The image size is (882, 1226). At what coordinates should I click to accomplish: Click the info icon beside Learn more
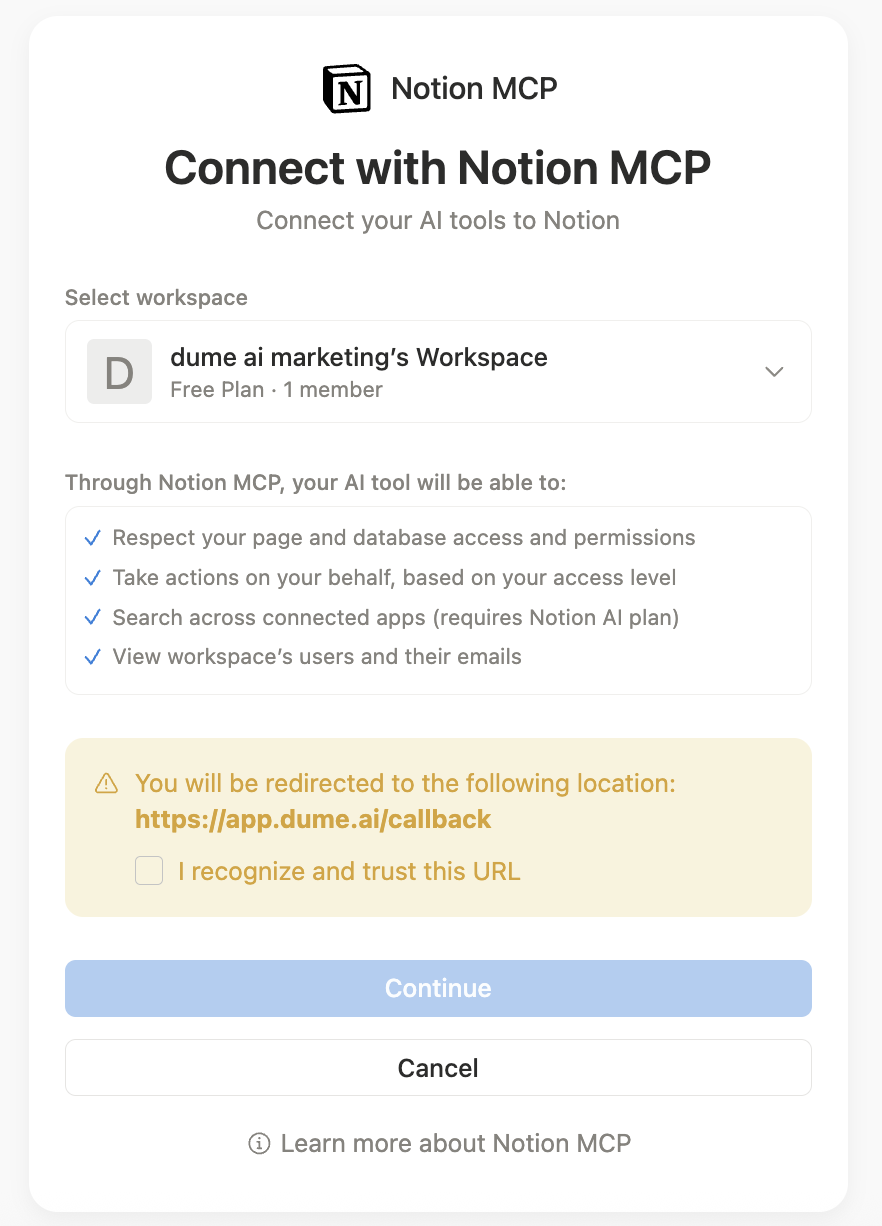click(261, 1144)
